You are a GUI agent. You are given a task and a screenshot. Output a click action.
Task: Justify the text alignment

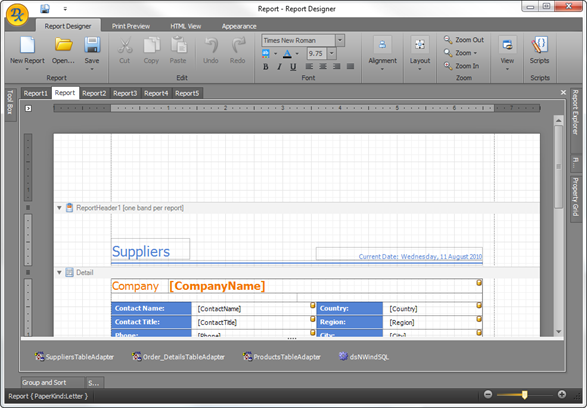(x=350, y=66)
